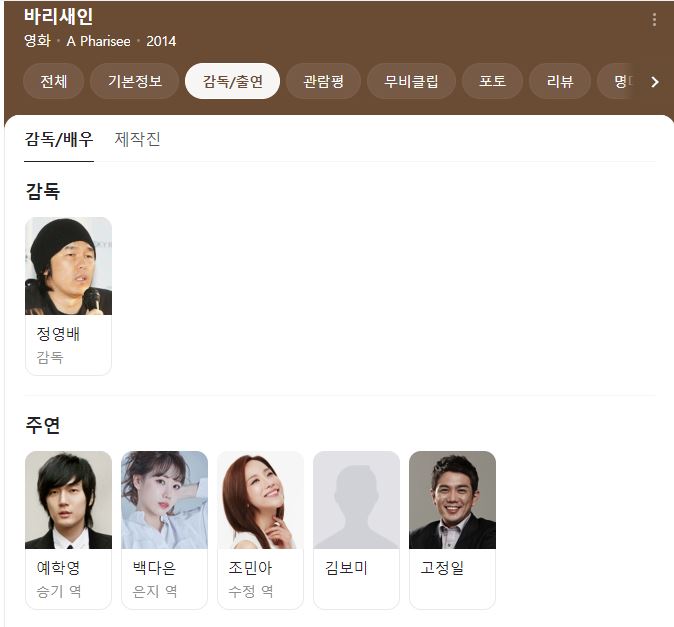Open 조민아's profile photo
Image resolution: width=674 pixels, height=627 pixels.
(x=260, y=500)
